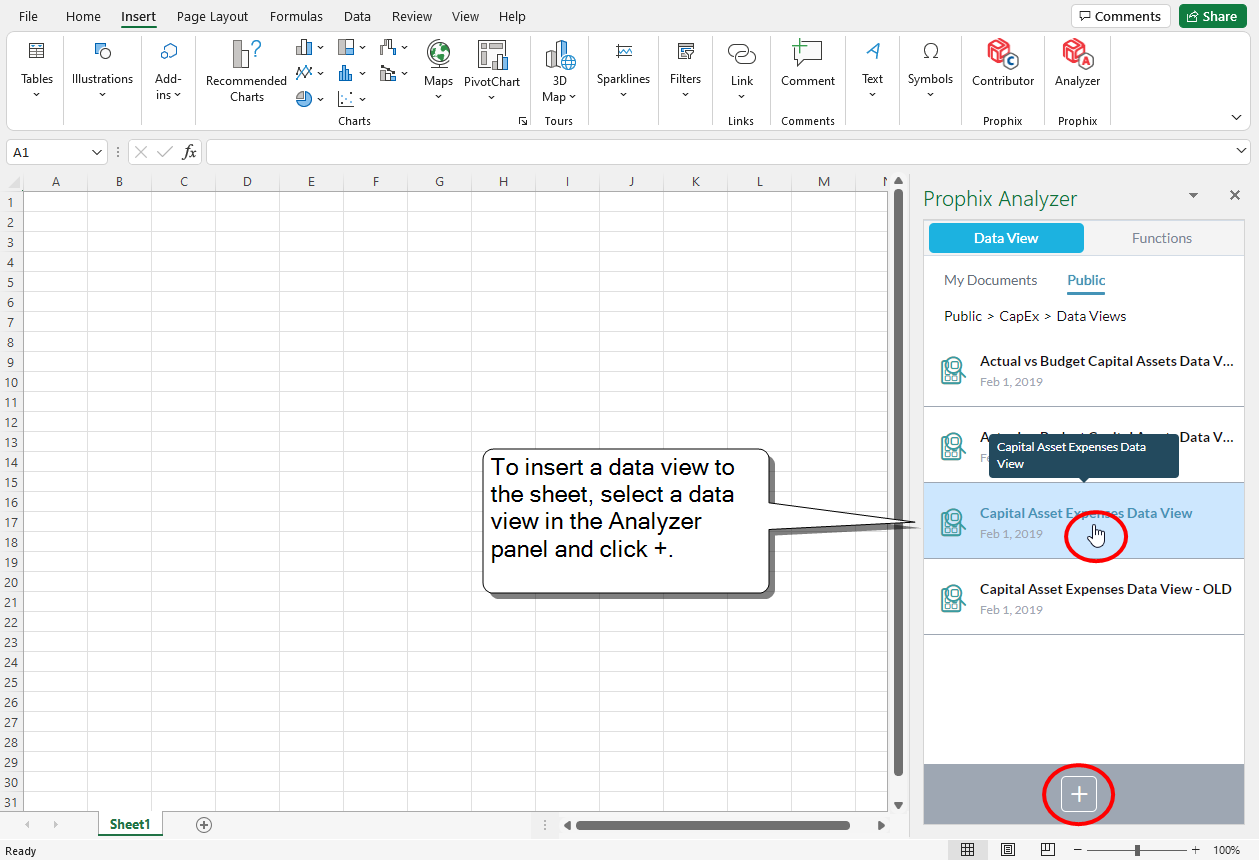The image size is (1259, 860).
Task: Close the Prophix Analyzer panel
Action: [x=1234, y=196]
